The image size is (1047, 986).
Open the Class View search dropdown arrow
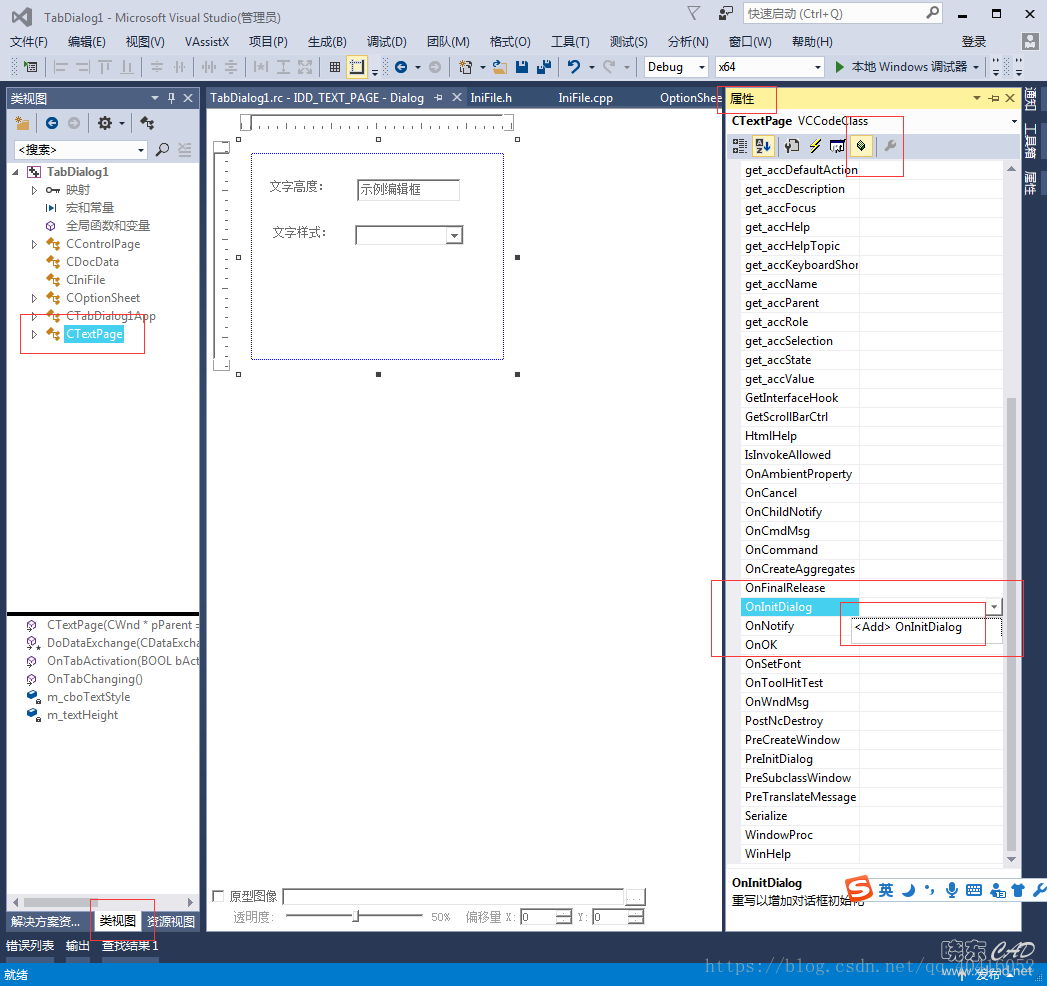click(140, 150)
